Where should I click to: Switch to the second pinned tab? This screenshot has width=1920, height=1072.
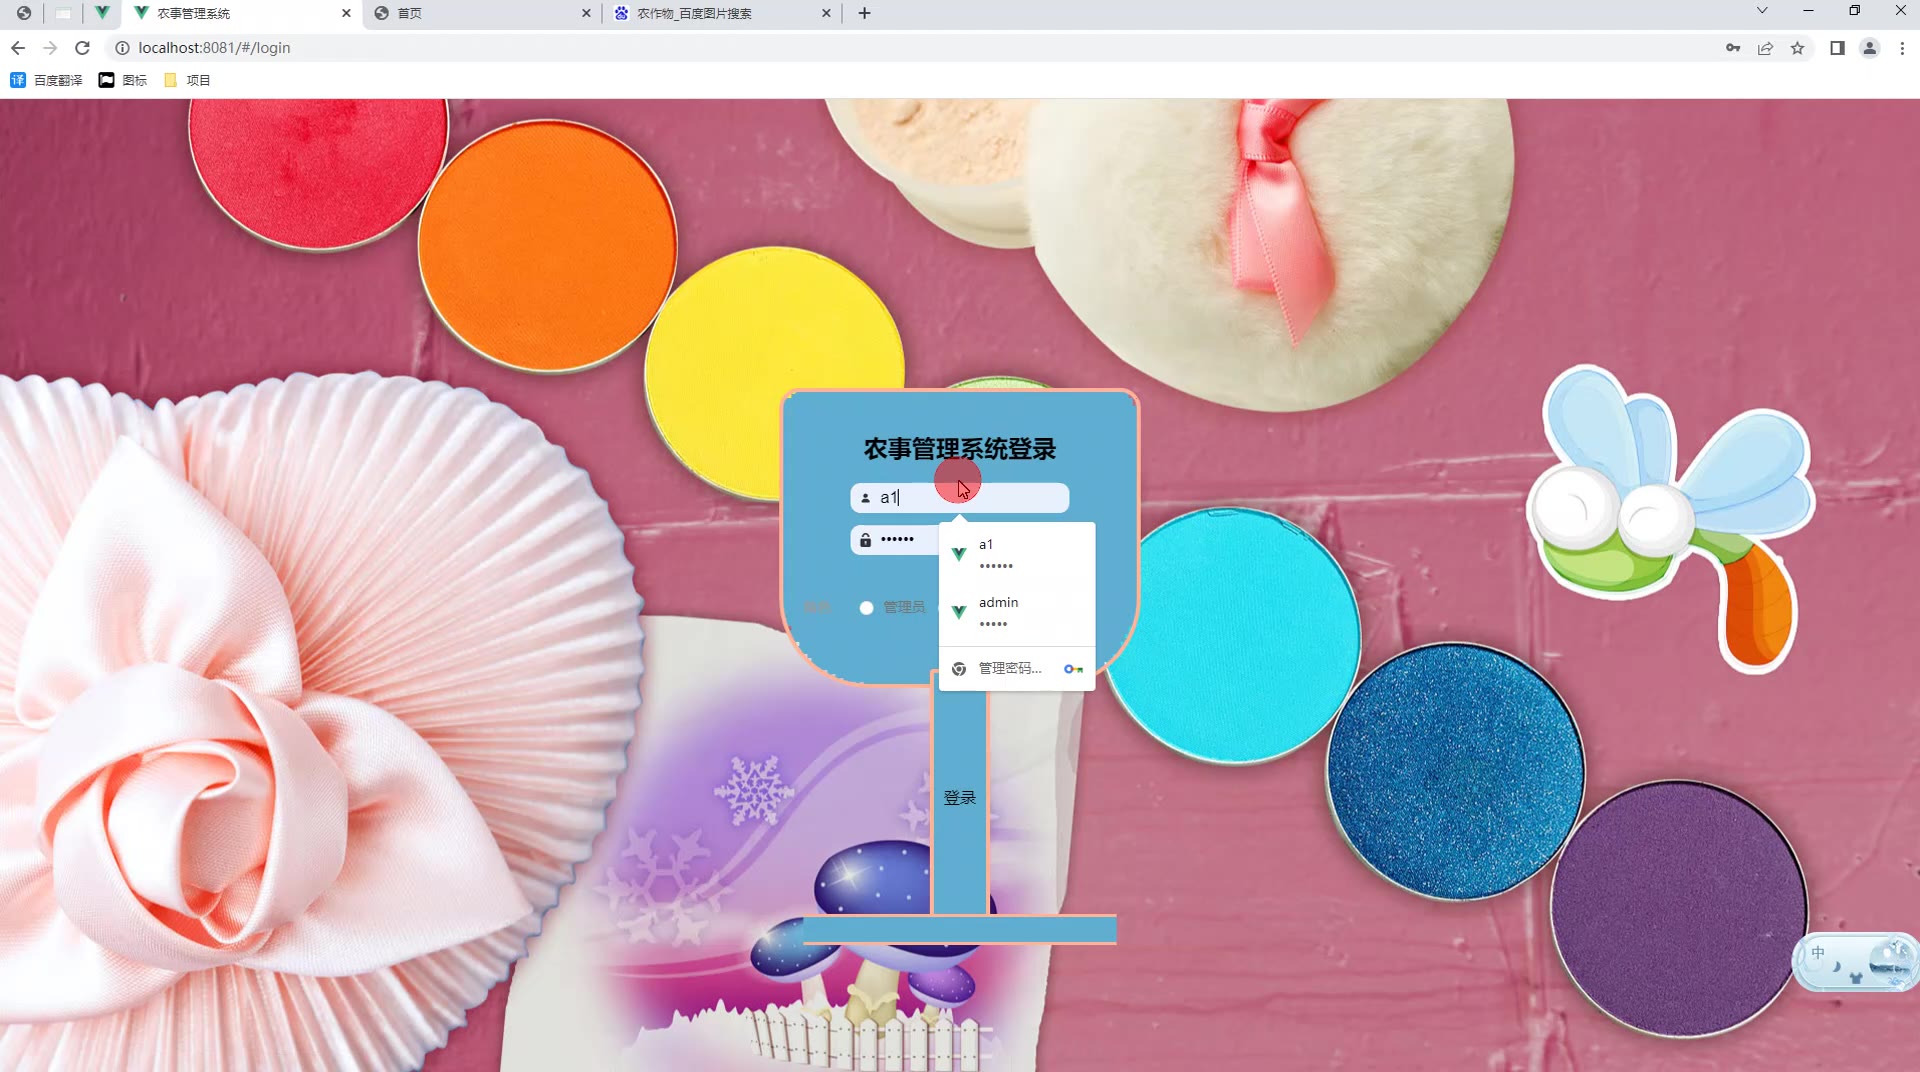pyautogui.click(x=63, y=13)
